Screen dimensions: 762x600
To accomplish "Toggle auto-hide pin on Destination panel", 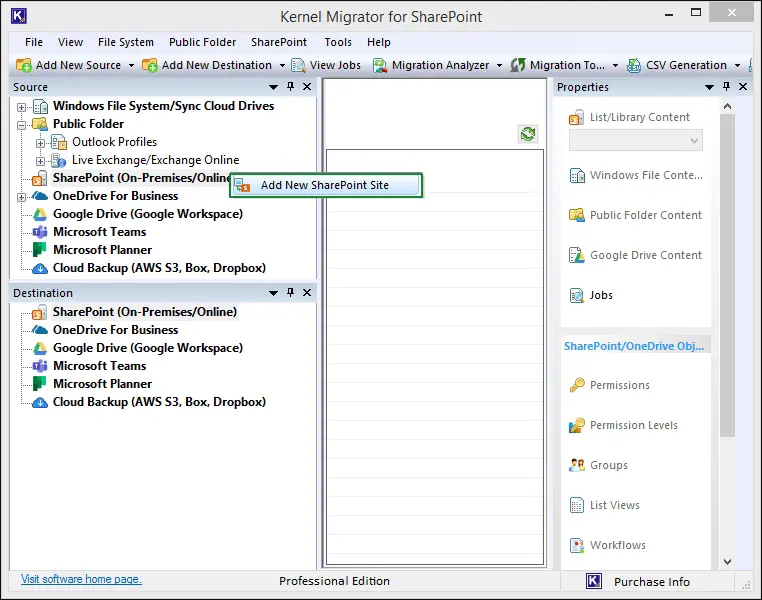I will tap(290, 293).
